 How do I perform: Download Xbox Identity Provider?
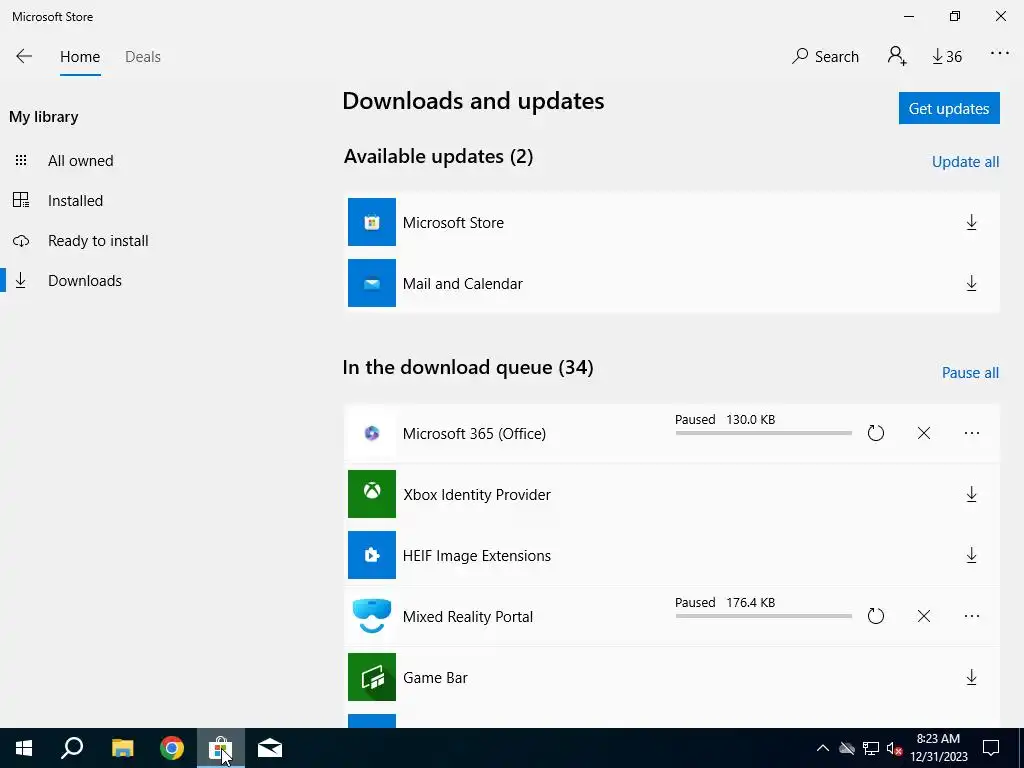(971, 494)
